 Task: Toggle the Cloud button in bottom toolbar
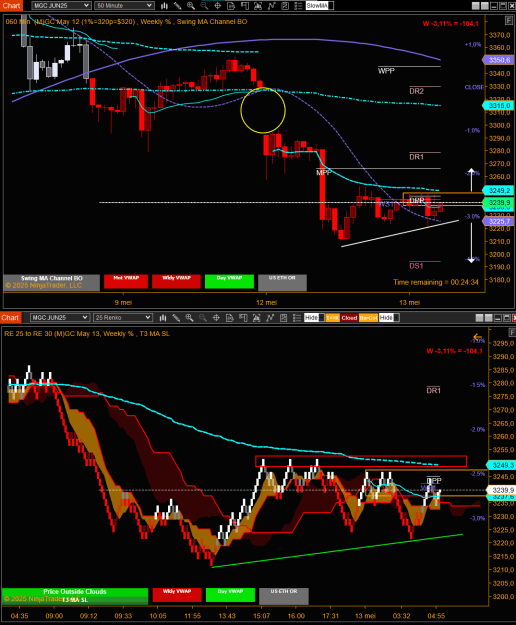click(x=349, y=318)
